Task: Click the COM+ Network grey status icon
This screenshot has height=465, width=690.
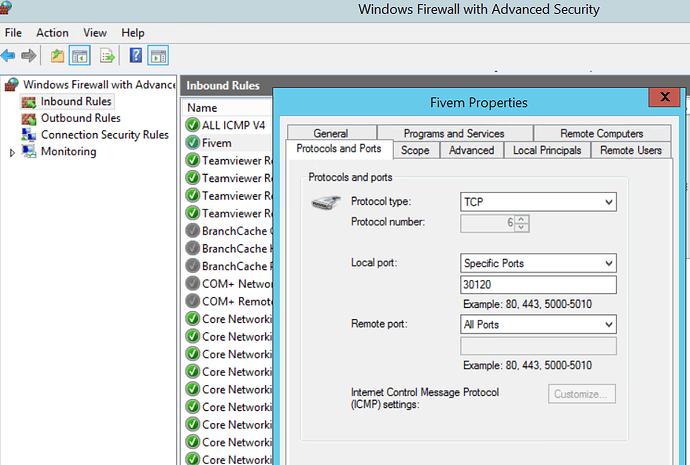Action: pos(192,283)
